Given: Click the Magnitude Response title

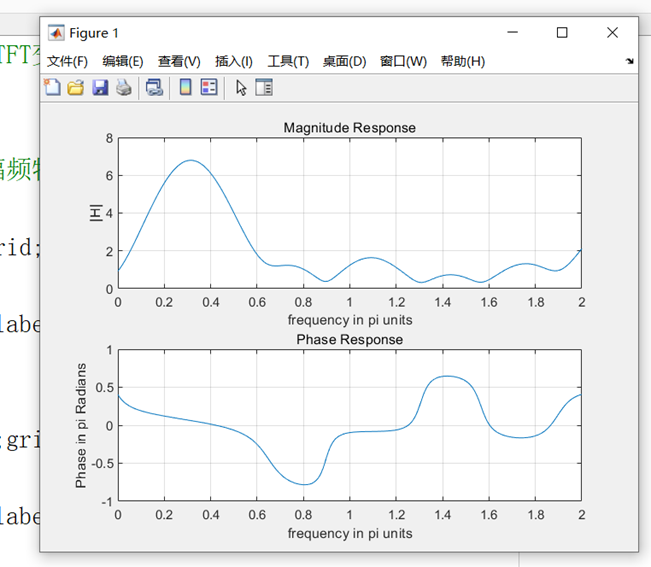Looking at the screenshot, I should coord(350,127).
